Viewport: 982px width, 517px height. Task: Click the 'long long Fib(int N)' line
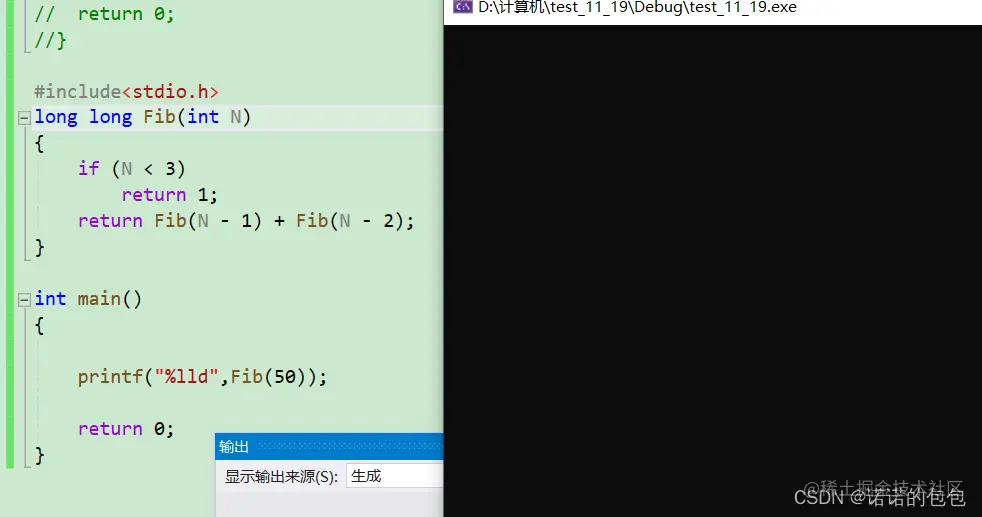coord(143,117)
